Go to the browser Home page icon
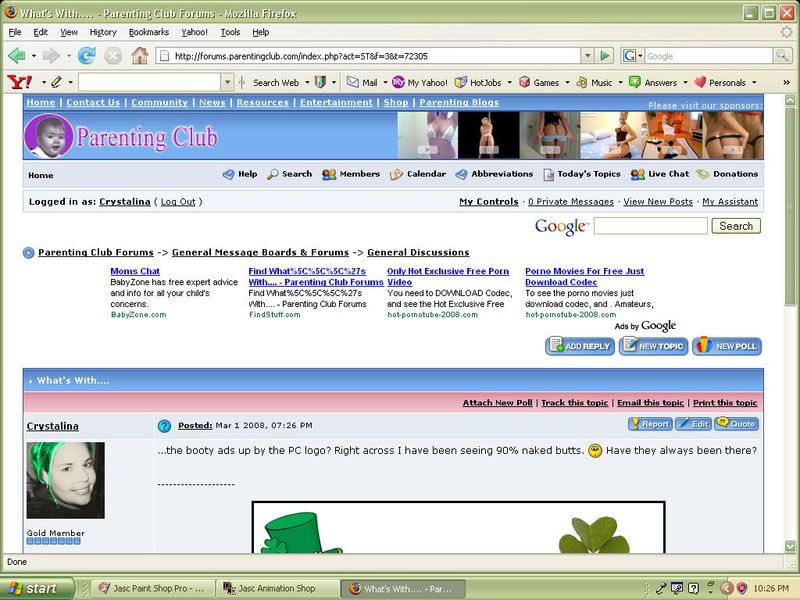This screenshot has height=600, width=800. pos(139,56)
